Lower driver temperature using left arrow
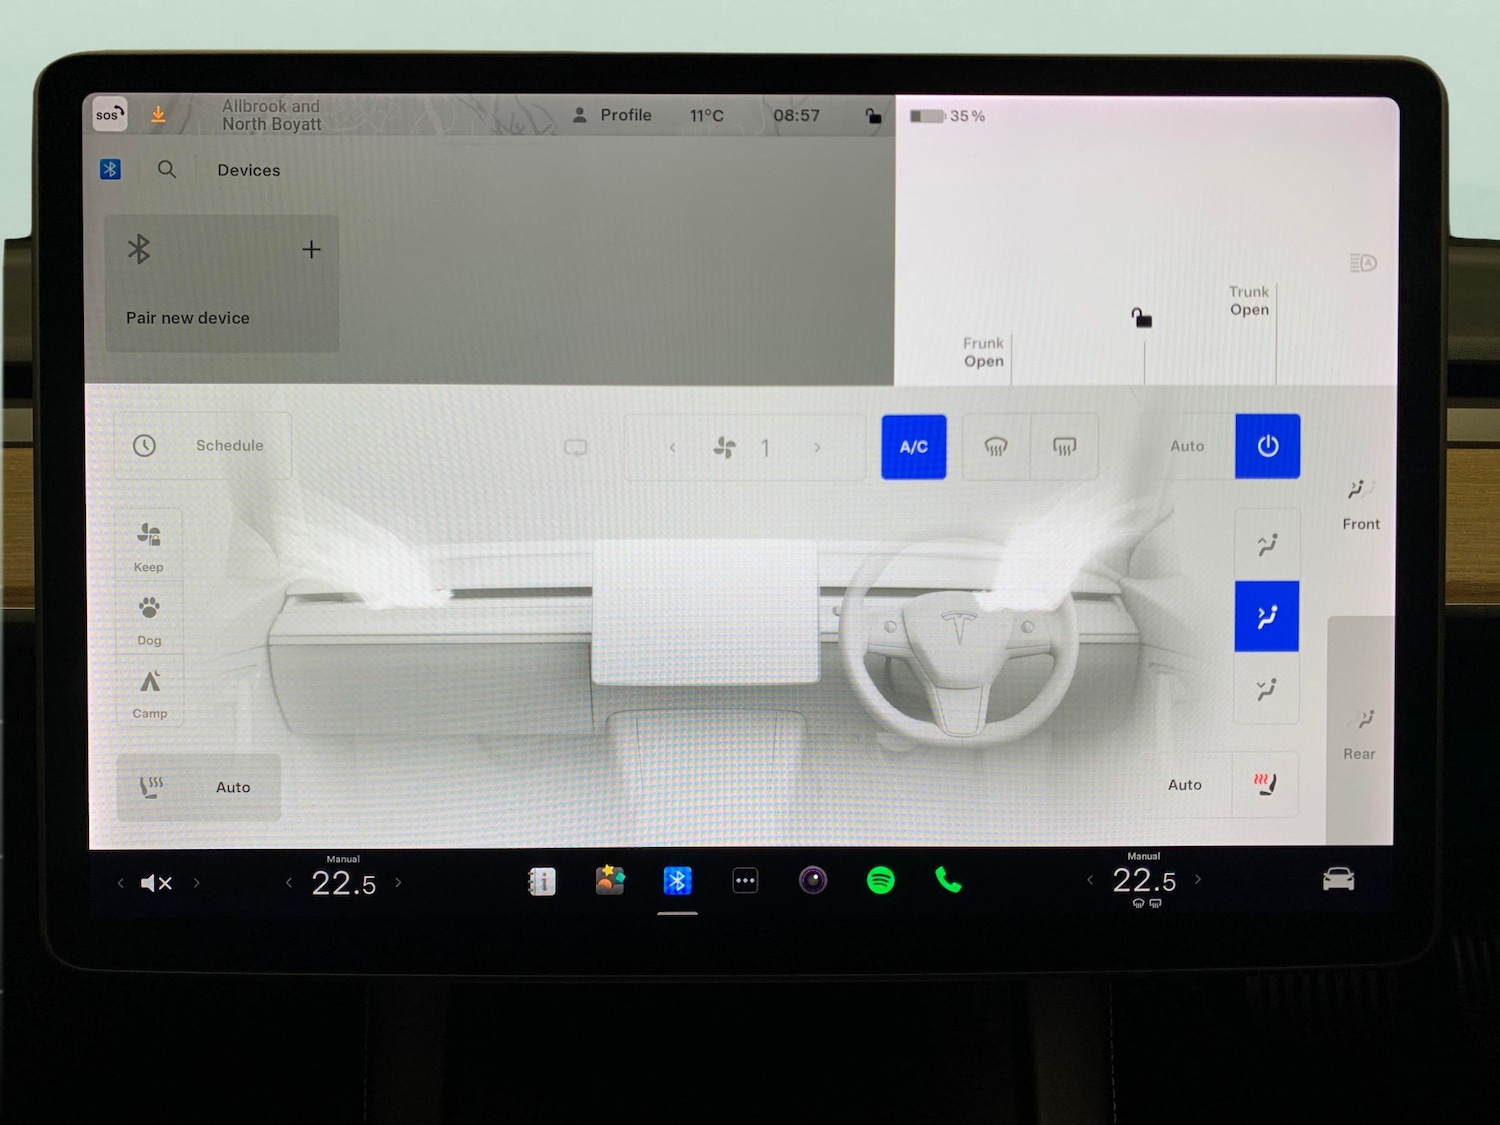This screenshot has width=1500, height=1125. [289, 882]
